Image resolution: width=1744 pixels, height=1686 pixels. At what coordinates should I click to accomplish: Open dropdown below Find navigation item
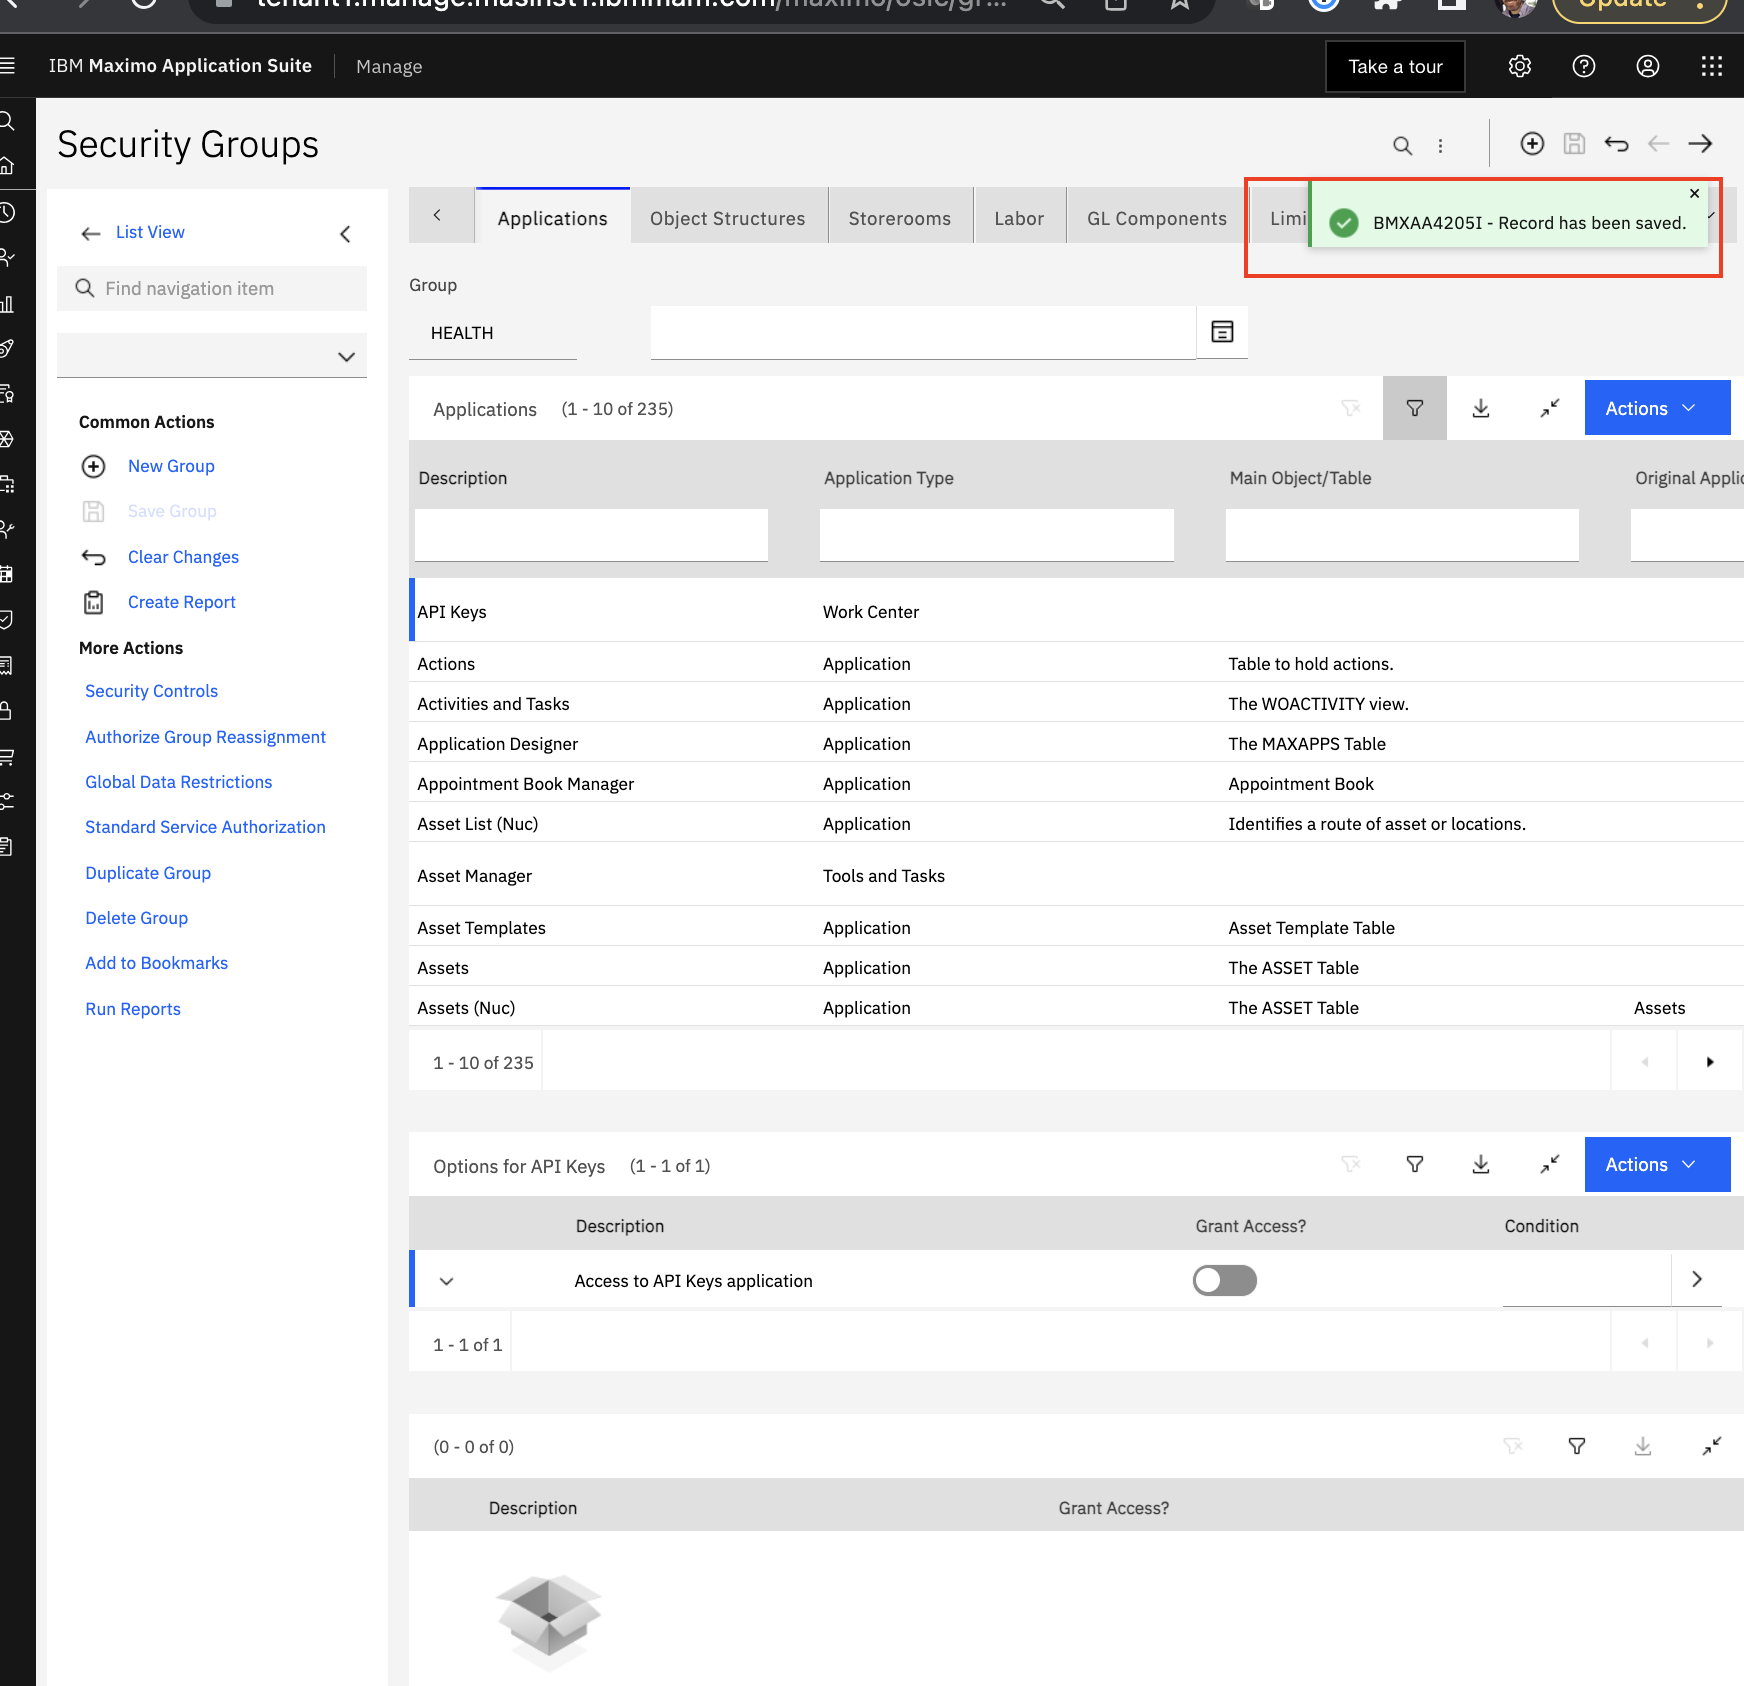click(212, 356)
